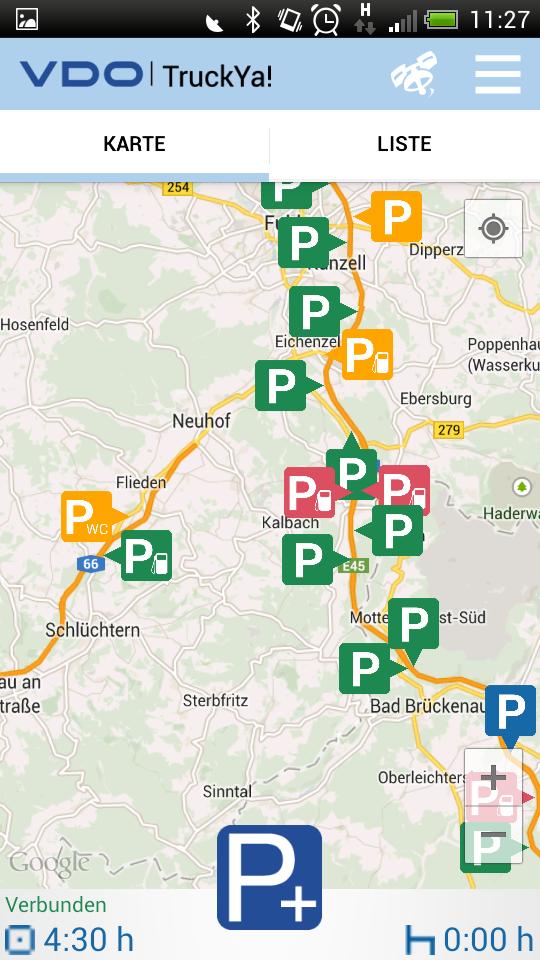Viewport: 540px width, 960px height.
Task: Tap the satellite icon in header
Action: click(x=414, y=74)
